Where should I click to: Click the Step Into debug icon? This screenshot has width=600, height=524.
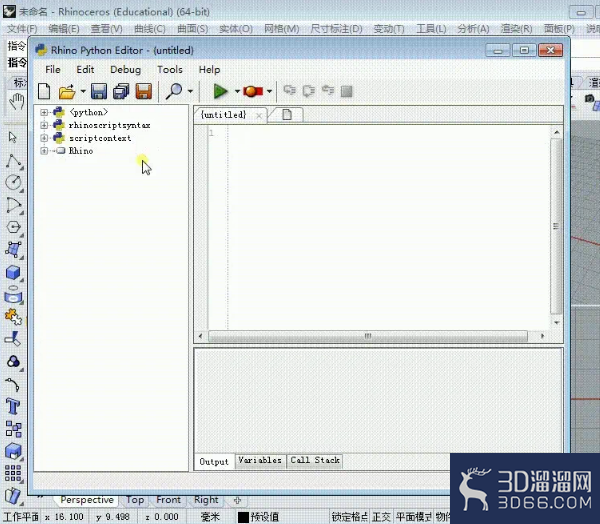coord(290,91)
